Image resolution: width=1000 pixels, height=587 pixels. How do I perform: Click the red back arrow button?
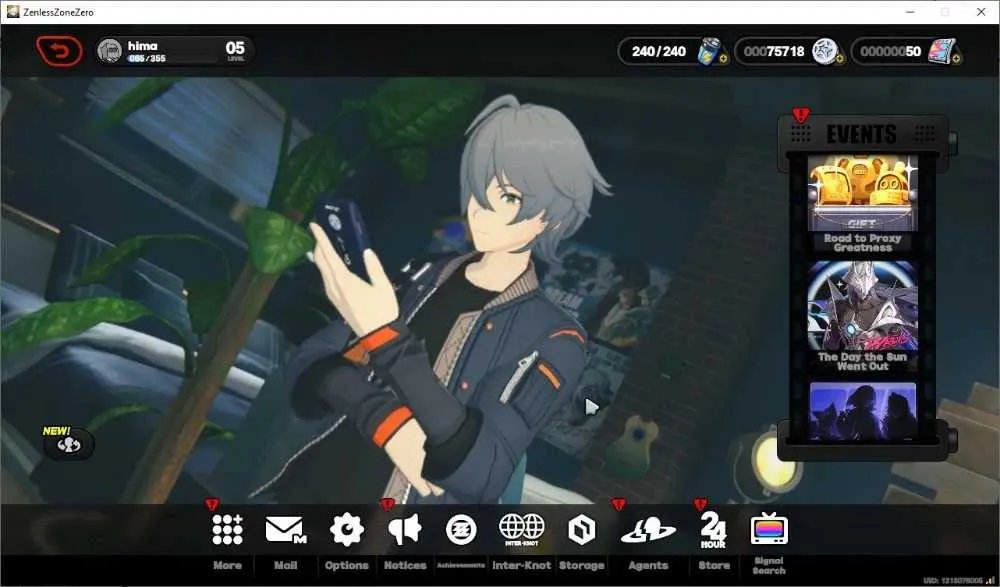pyautogui.click(x=59, y=51)
